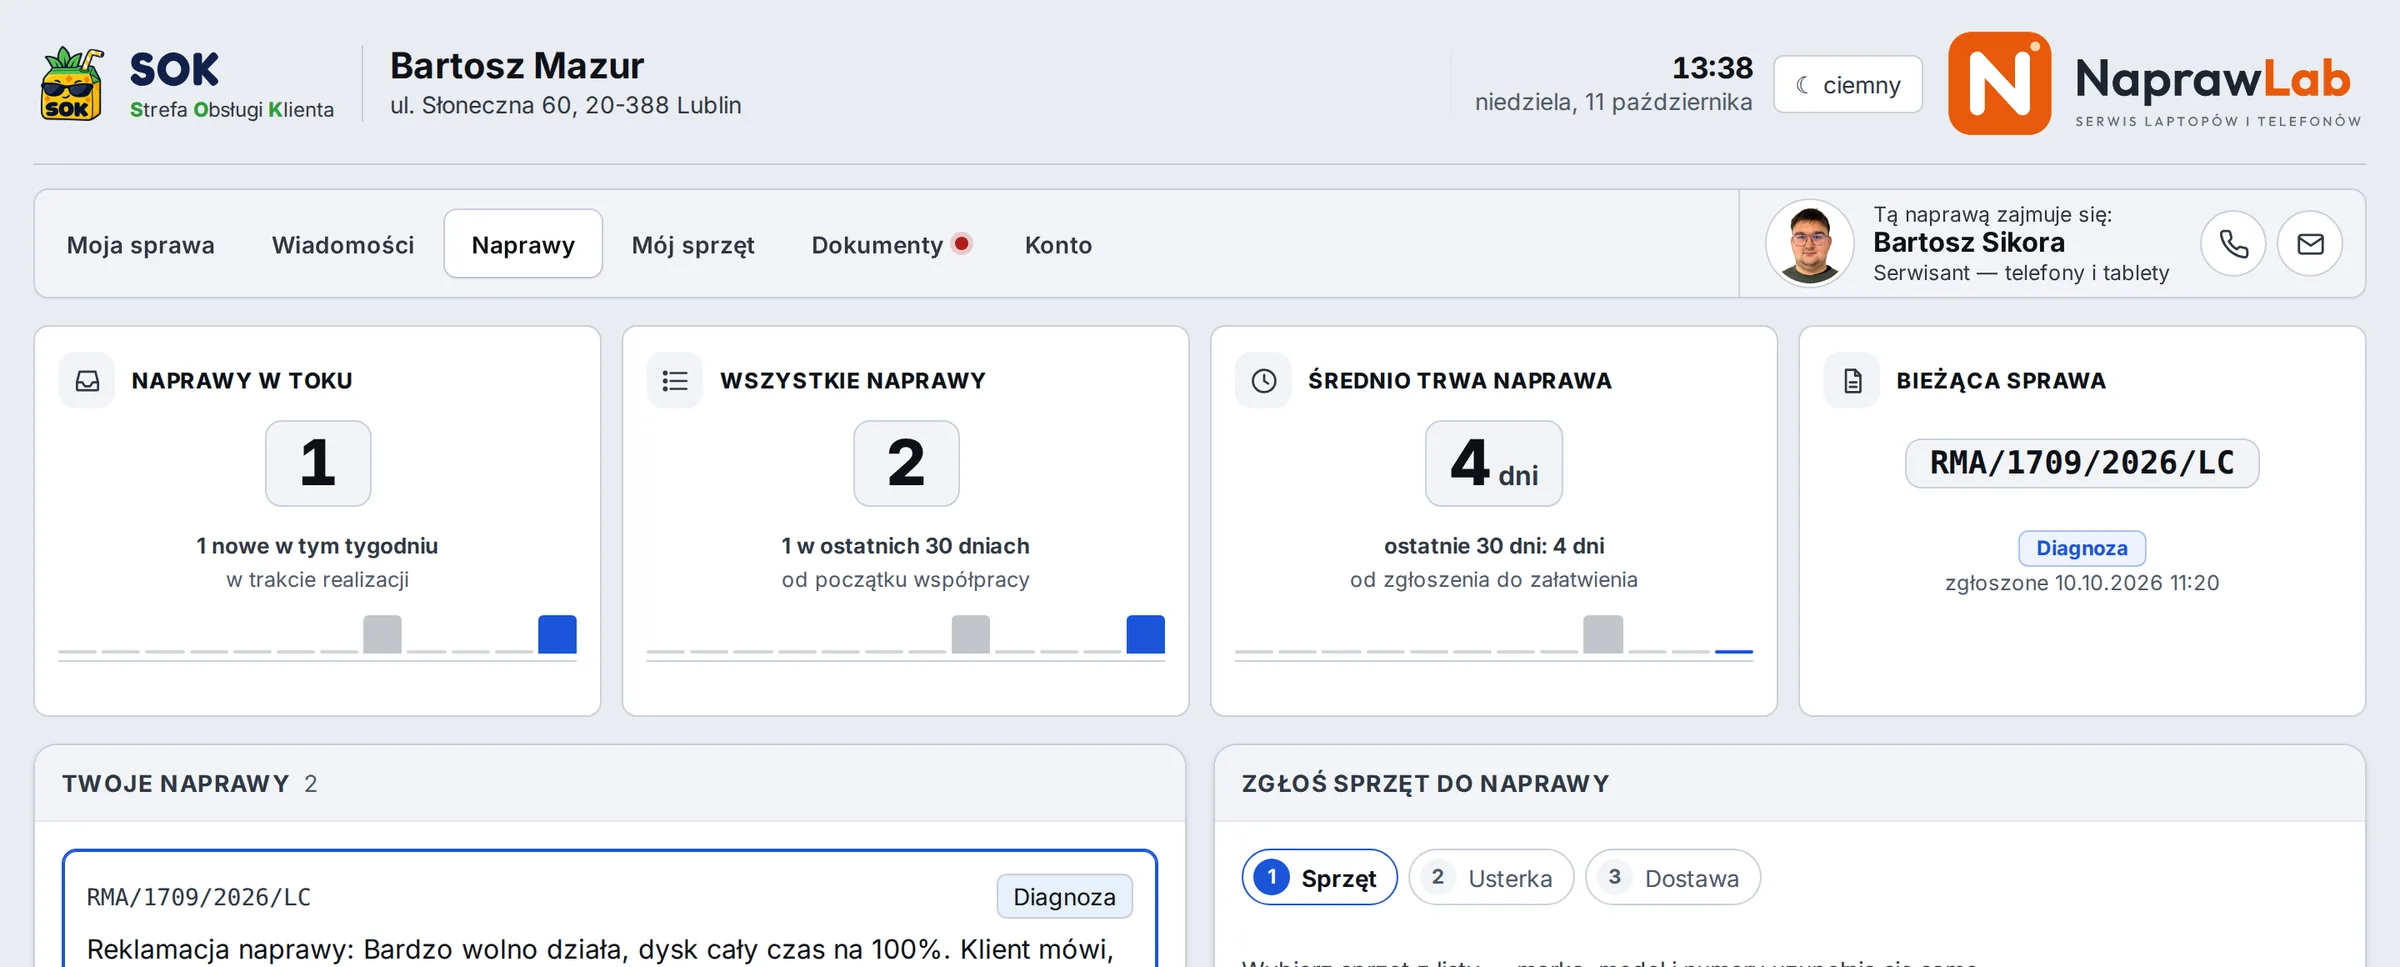Click the document icon on Bieżąca sprawa
Screen dimensions: 2400x967
click(1852, 381)
